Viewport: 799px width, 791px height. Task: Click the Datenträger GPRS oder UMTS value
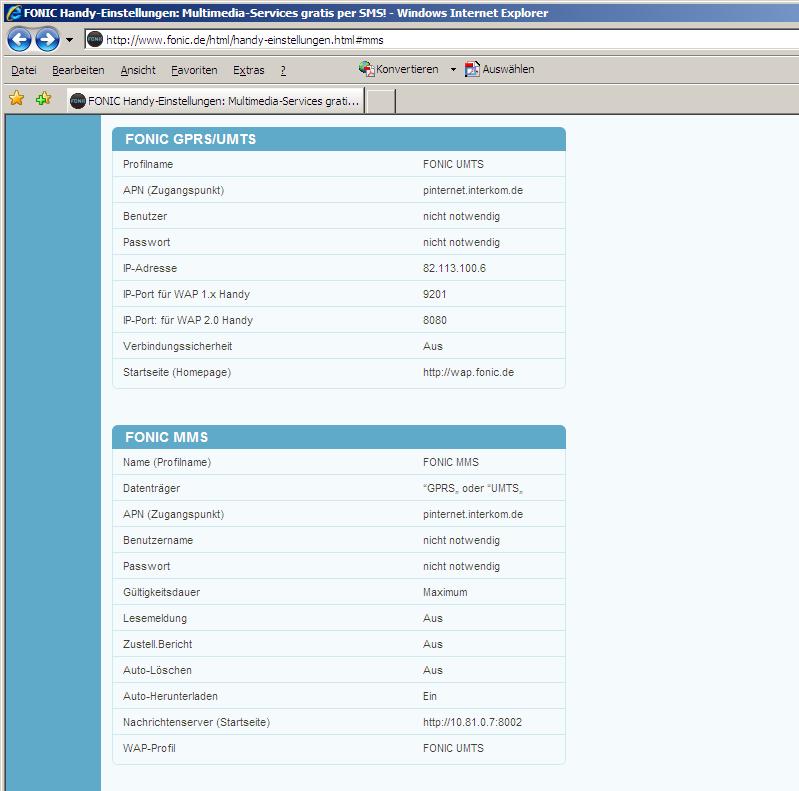(473, 488)
